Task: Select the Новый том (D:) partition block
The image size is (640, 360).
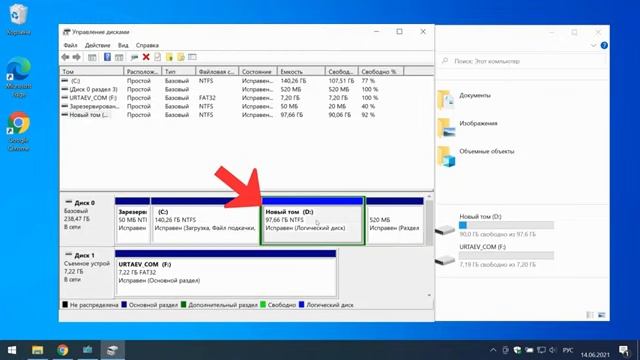Action: (312, 221)
